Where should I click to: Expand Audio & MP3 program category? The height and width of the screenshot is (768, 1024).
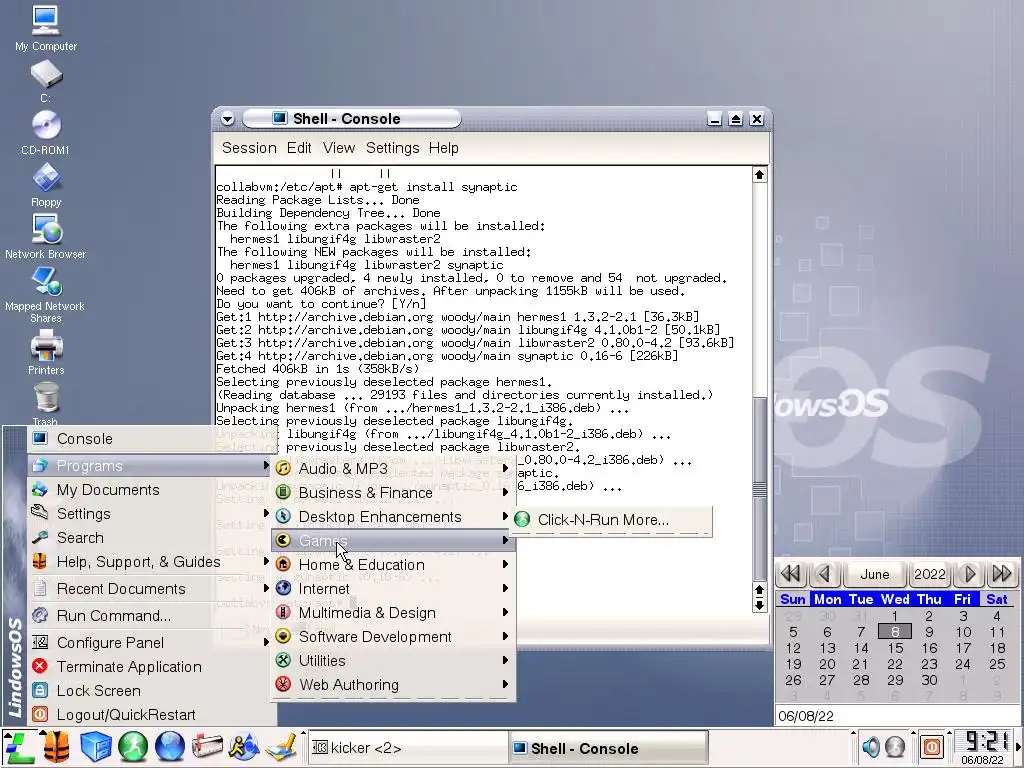(393, 469)
